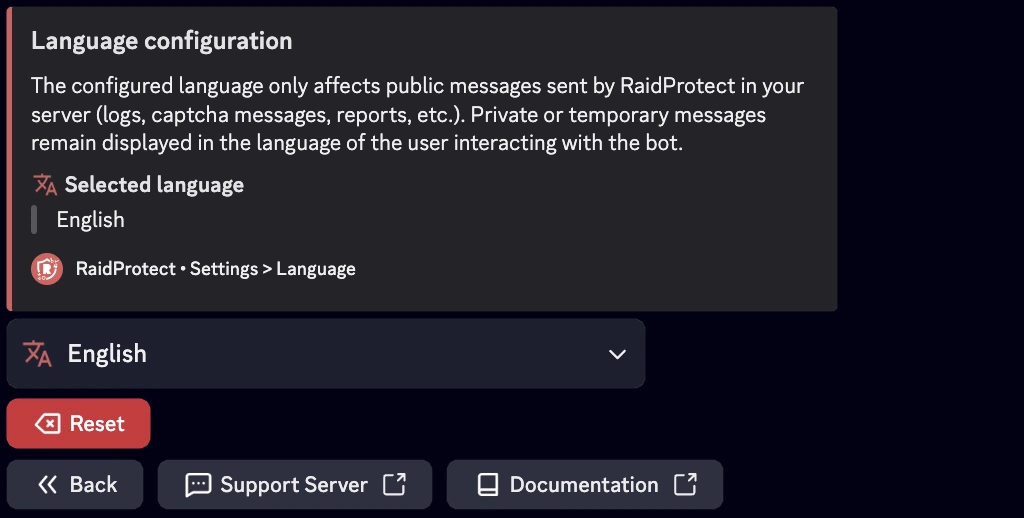Click the Selected language field label

(x=154, y=185)
